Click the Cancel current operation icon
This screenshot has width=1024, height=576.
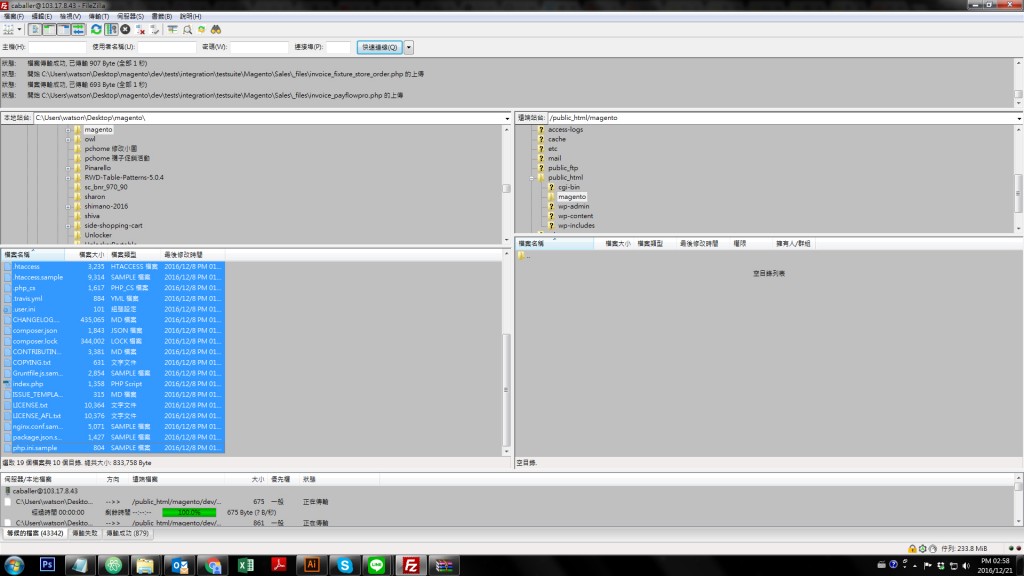(125, 29)
